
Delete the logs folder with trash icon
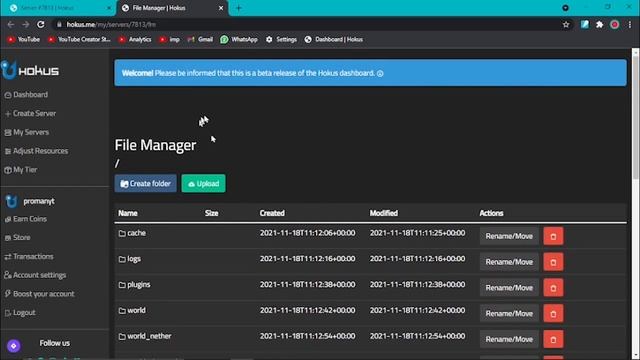(x=553, y=262)
